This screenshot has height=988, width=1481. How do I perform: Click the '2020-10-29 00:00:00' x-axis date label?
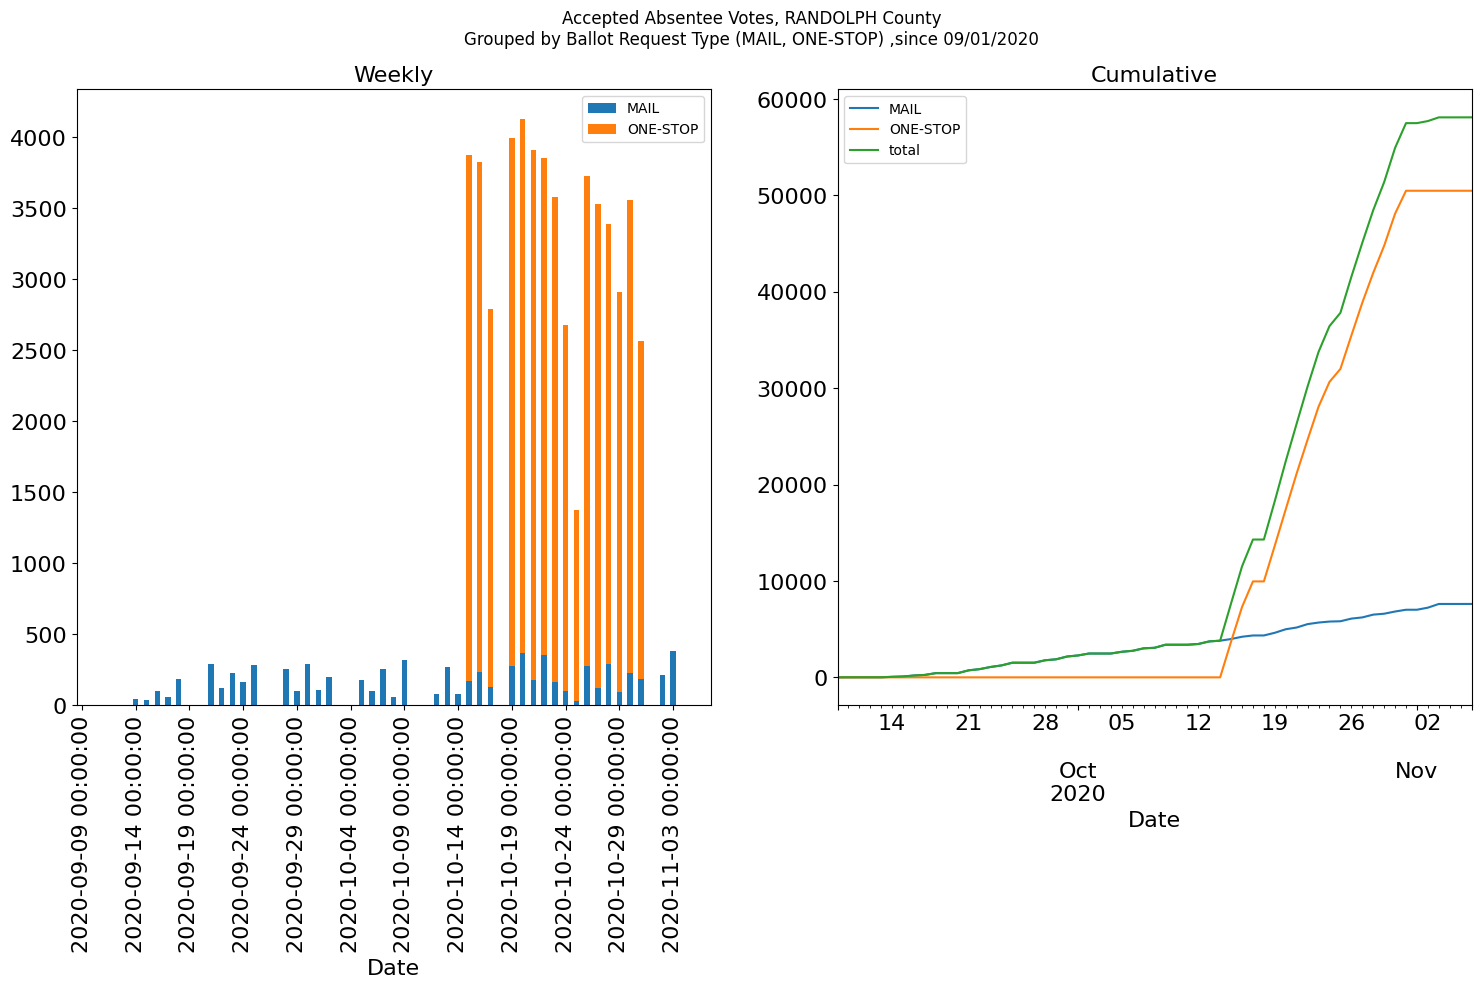619,833
